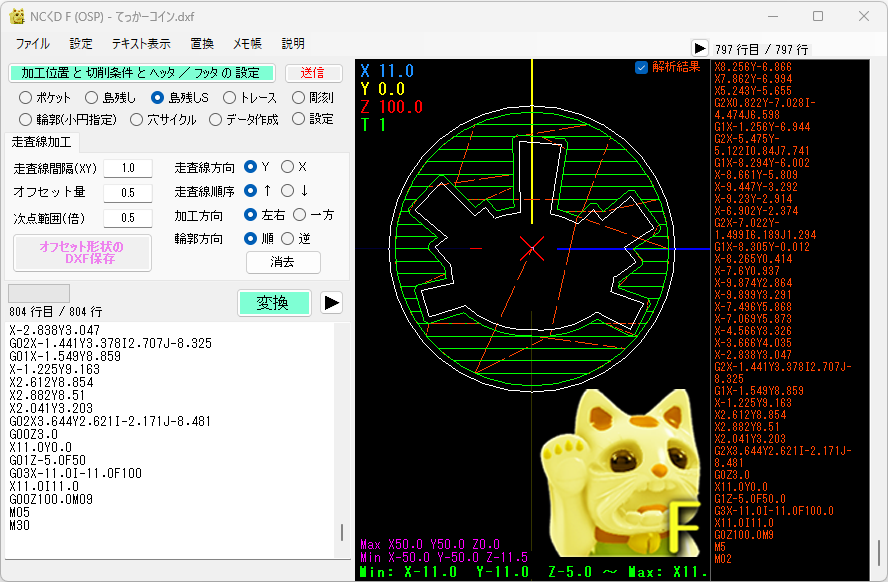Open the テキスト表示 menu

pos(141,44)
